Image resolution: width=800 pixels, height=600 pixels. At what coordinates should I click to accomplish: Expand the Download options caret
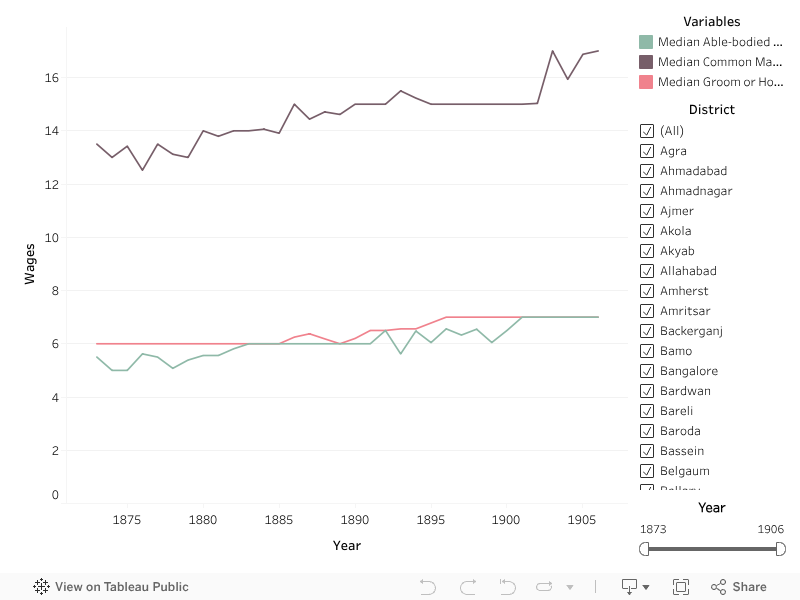point(646,588)
